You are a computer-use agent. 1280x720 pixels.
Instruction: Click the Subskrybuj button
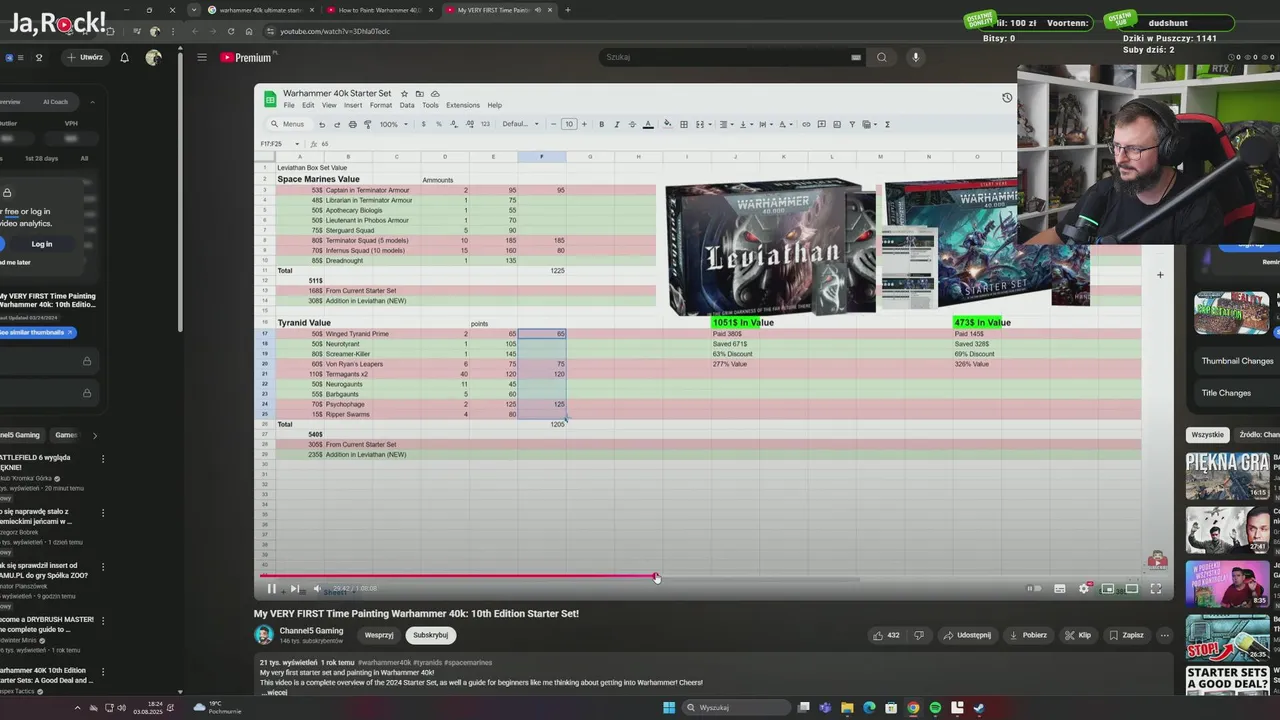(x=431, y=635)
